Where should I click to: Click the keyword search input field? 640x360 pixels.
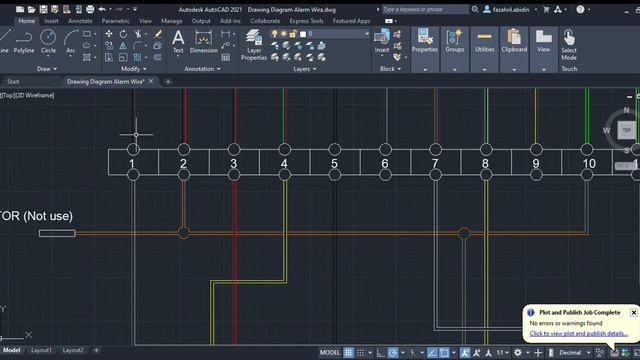(x=425, y=9)
